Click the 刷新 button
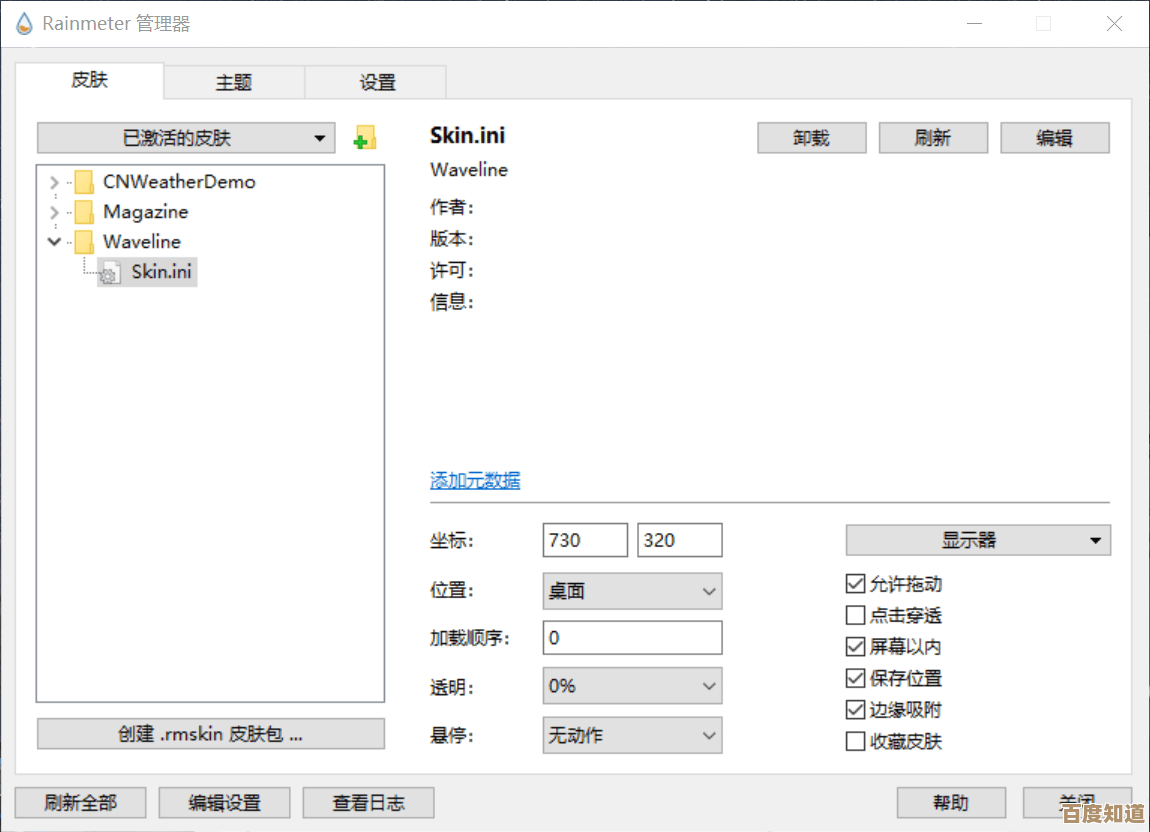Viewport: 1150px width, 832px height. [x=932, y=138]
